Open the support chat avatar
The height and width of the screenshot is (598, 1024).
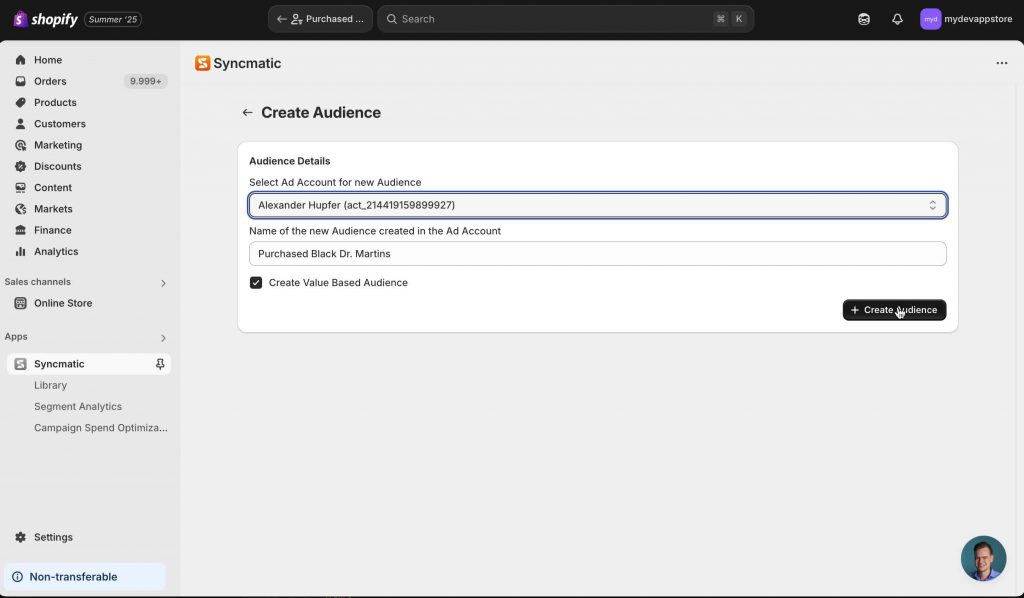984,558
